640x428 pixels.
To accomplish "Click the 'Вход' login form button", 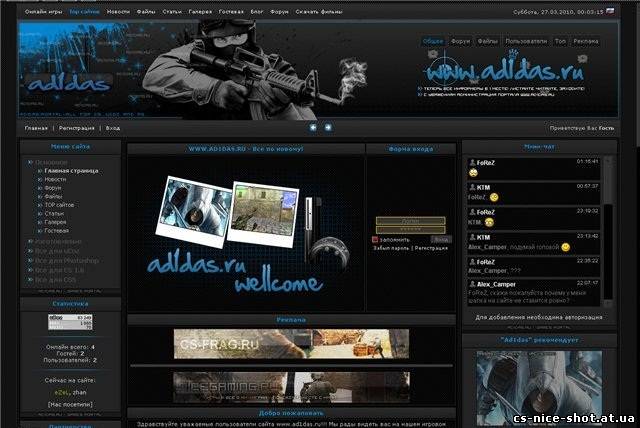I will 441,240.
